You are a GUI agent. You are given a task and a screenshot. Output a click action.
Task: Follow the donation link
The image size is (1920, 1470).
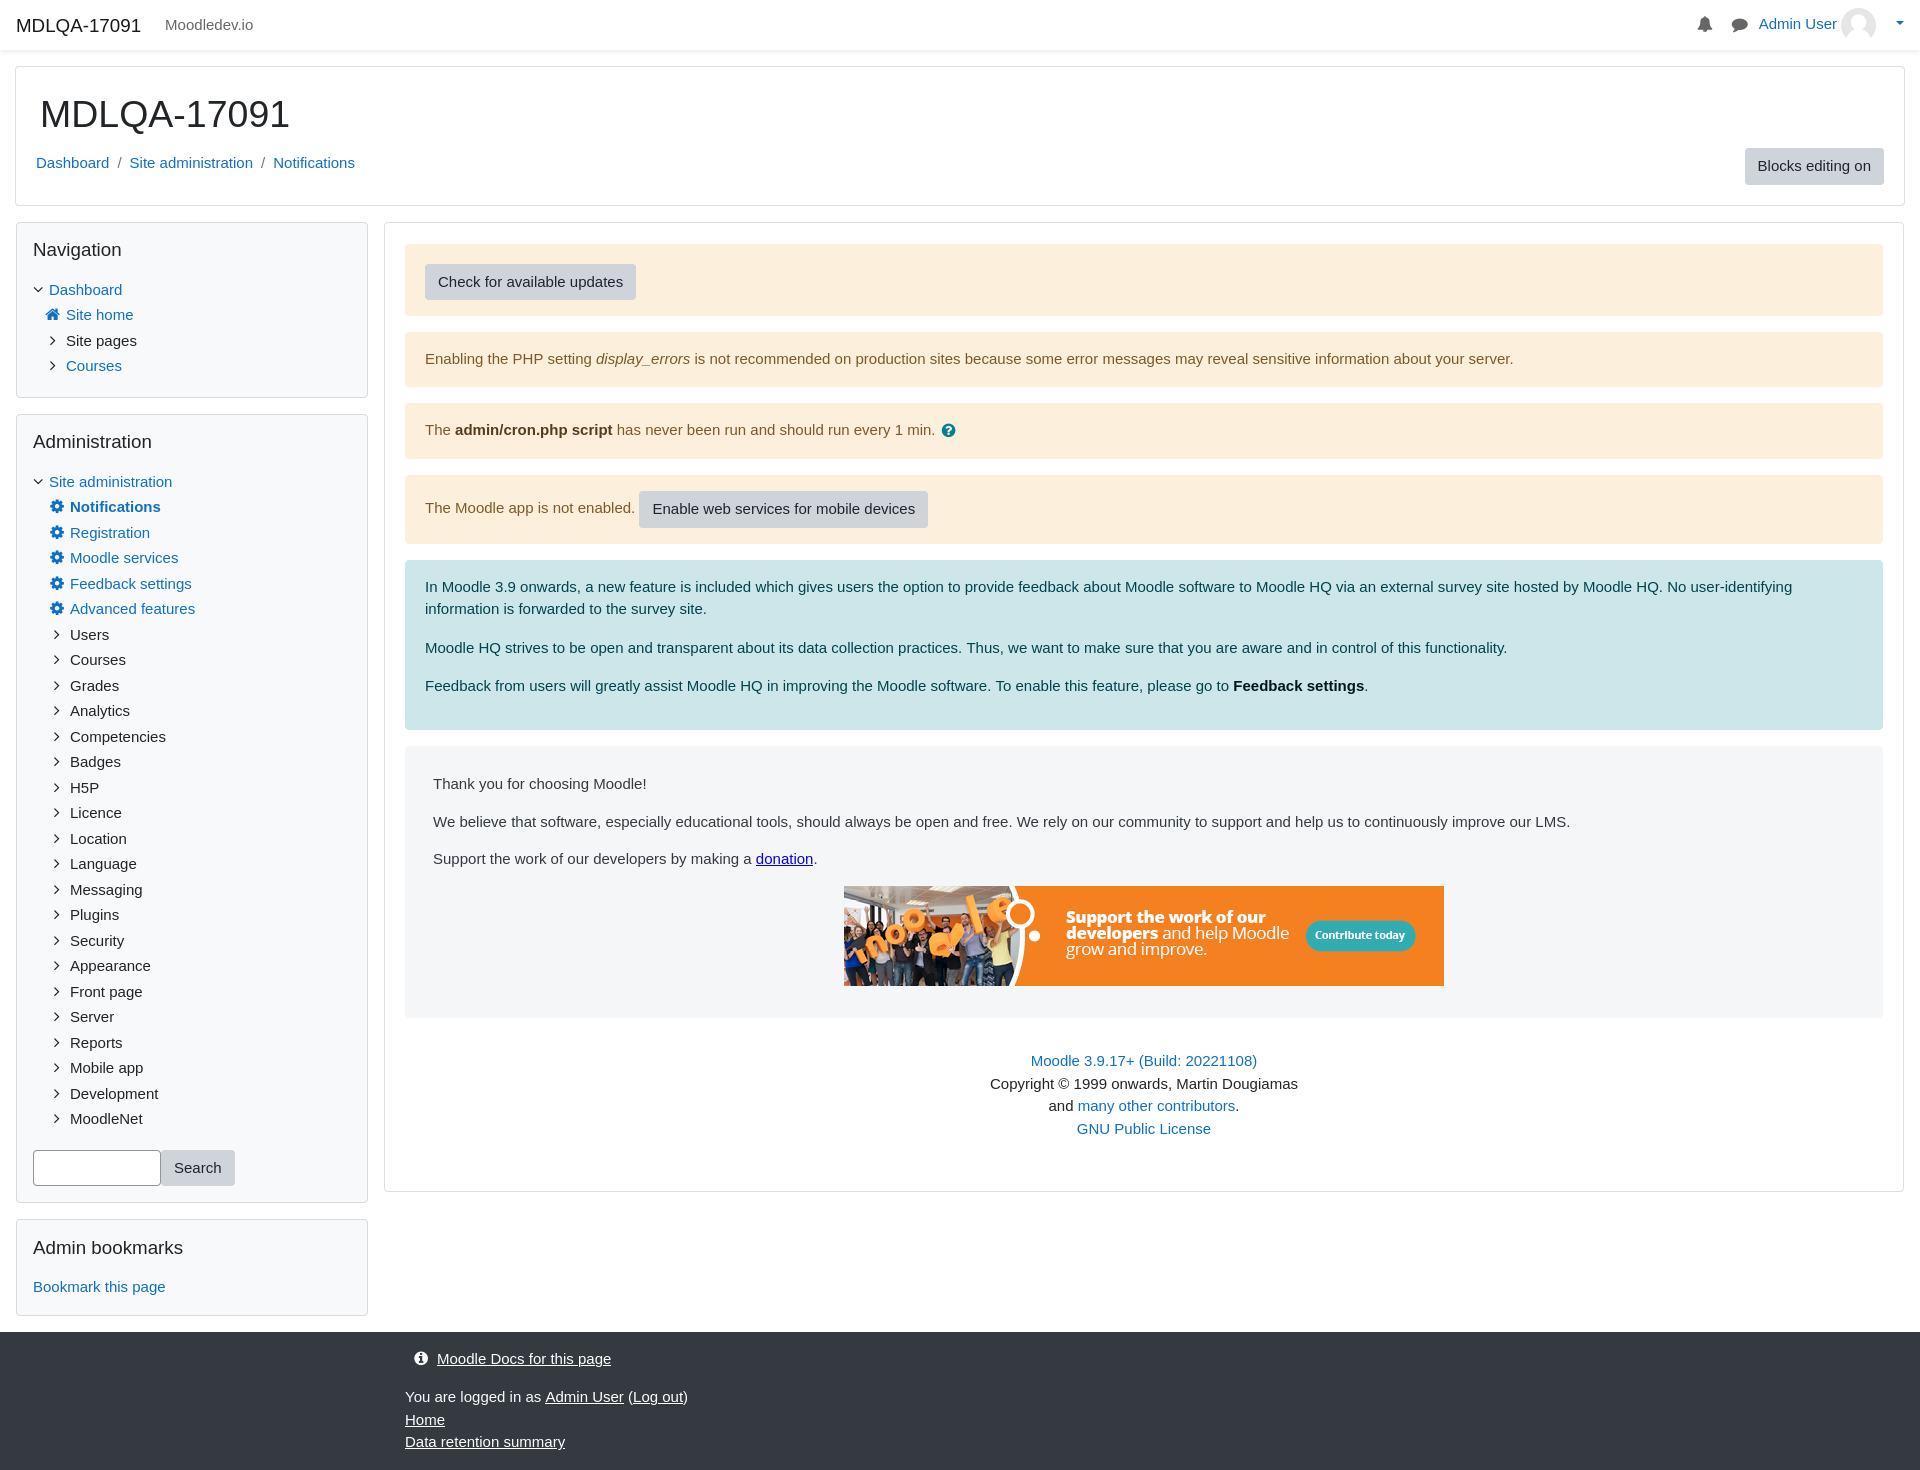coord(784,859)
